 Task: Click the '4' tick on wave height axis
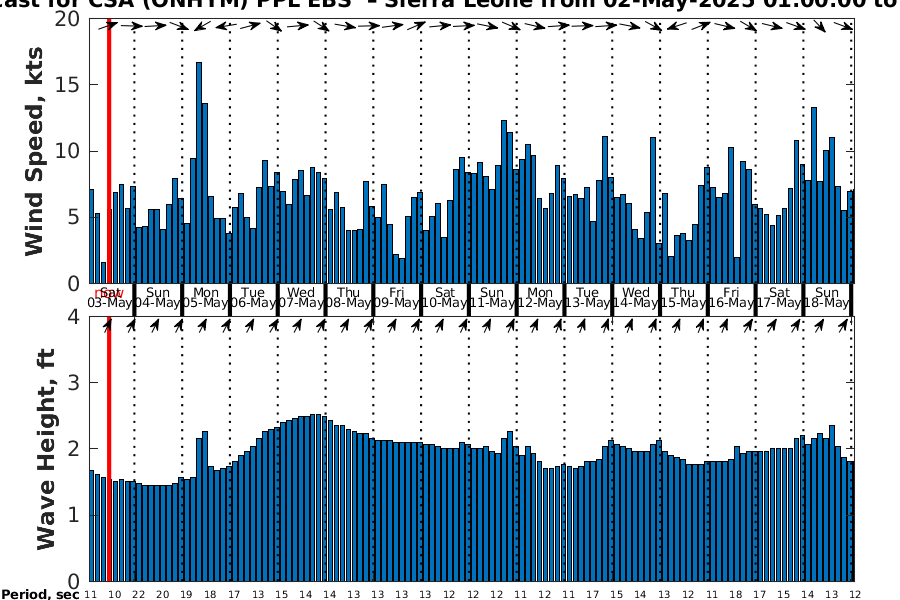click(x=74, y=316)
